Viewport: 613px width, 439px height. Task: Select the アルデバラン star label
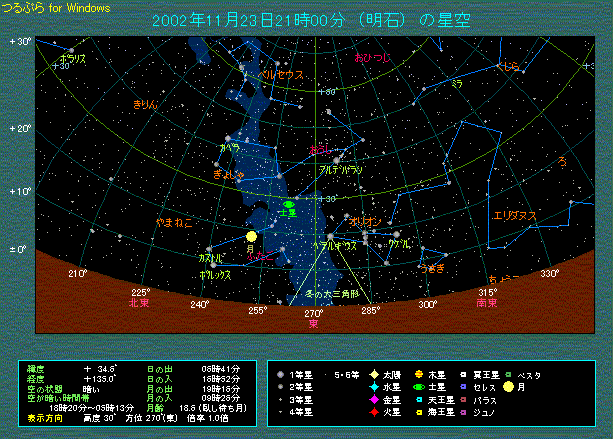[340, 171]
